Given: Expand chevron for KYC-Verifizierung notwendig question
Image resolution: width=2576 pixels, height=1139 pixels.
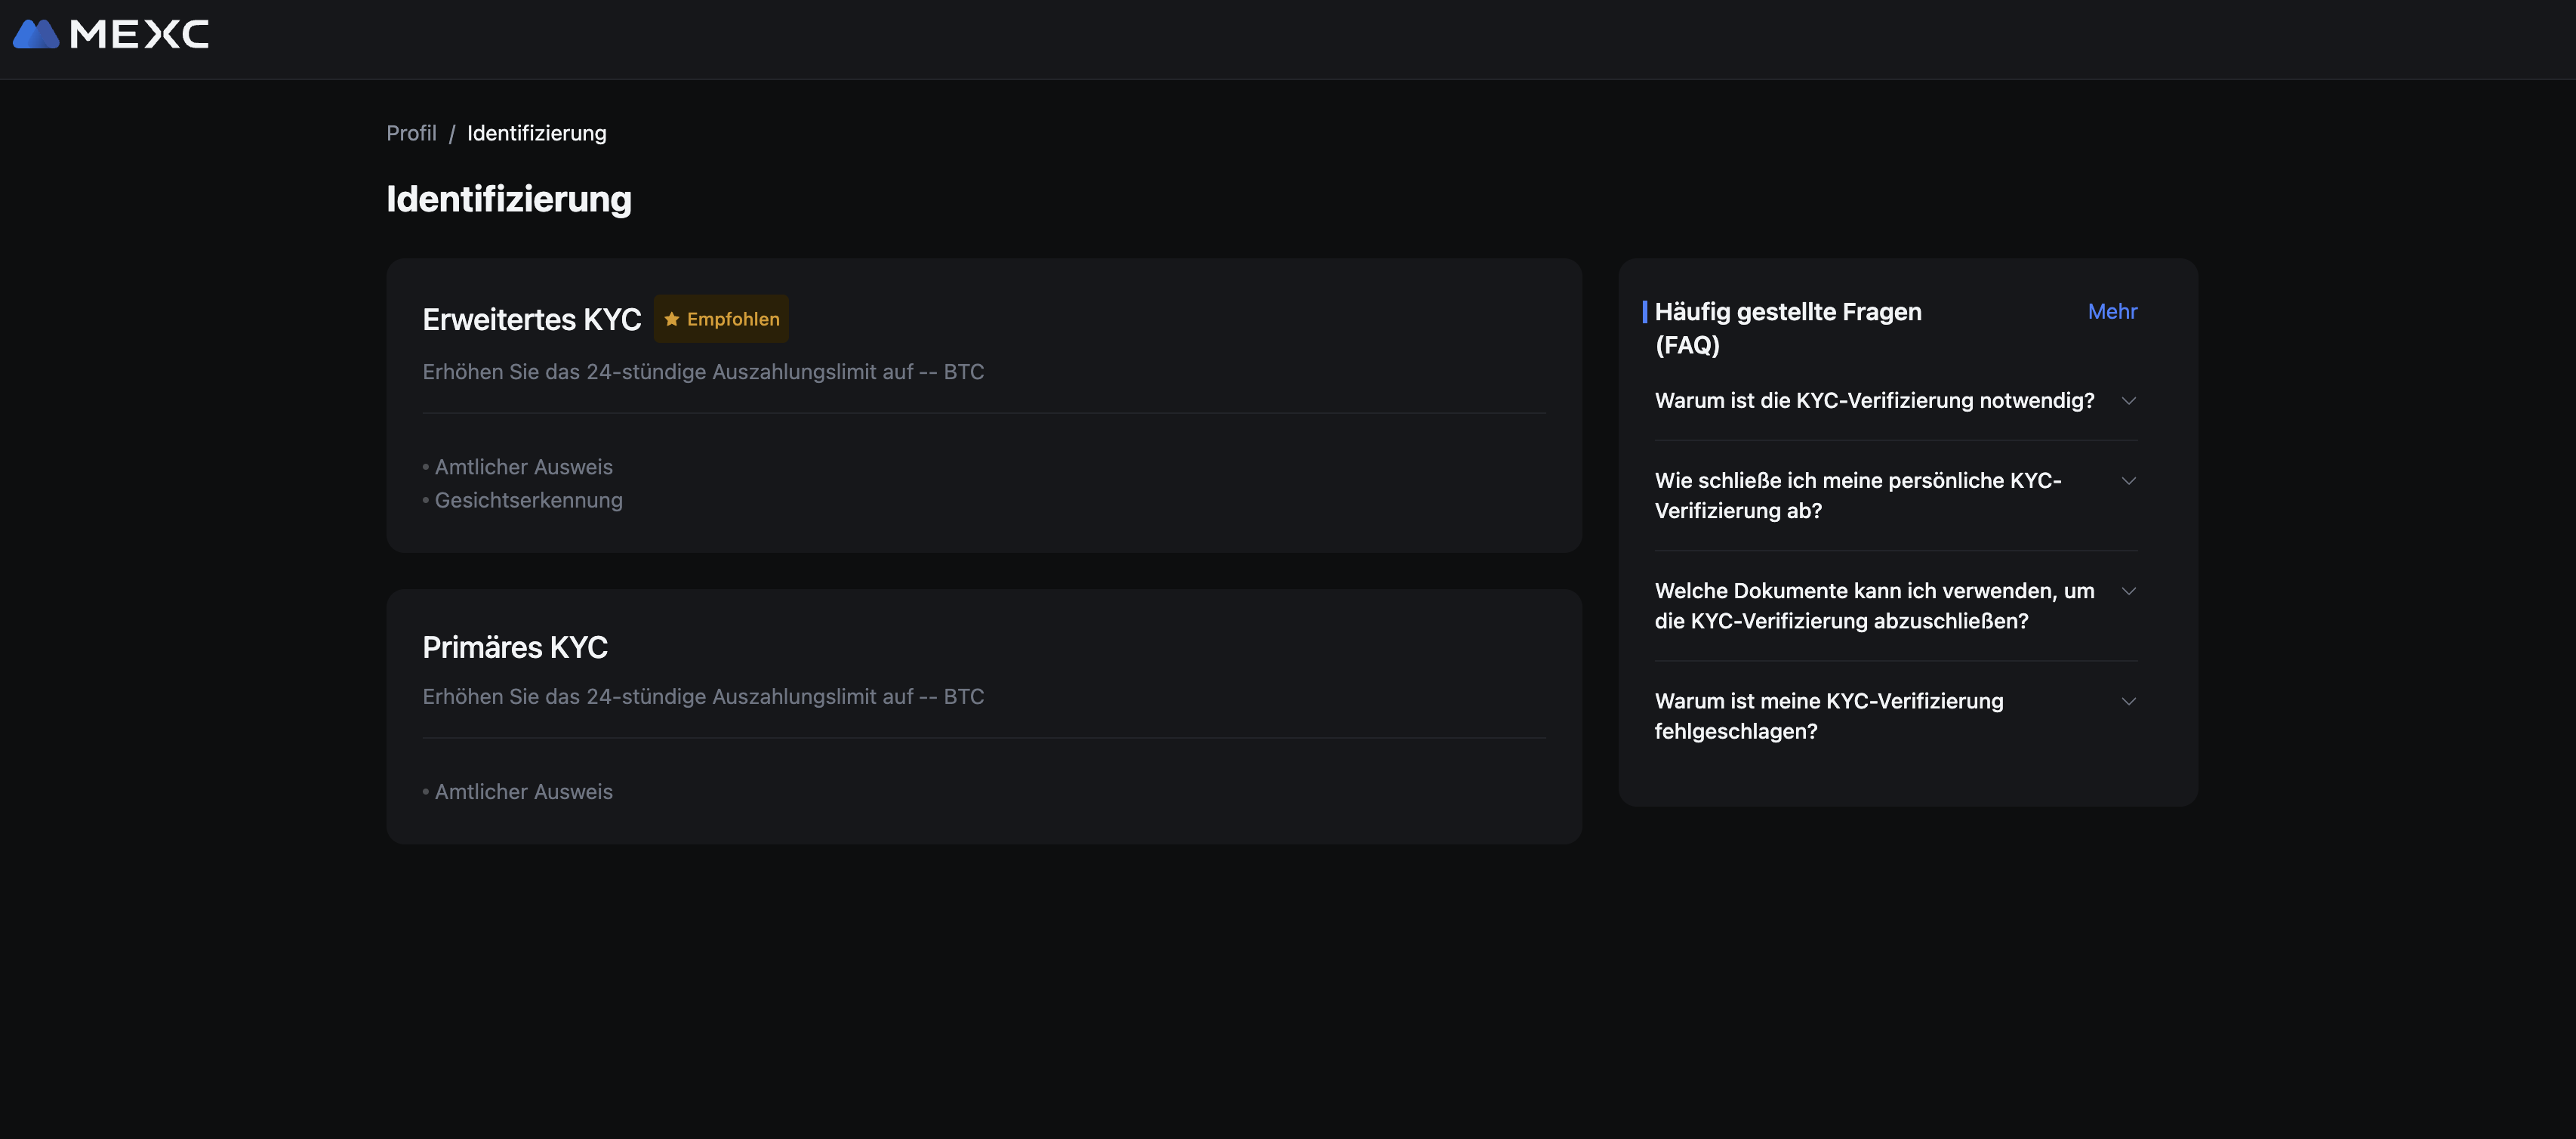Looking at the screenshot, I should tap(2128, 401).
